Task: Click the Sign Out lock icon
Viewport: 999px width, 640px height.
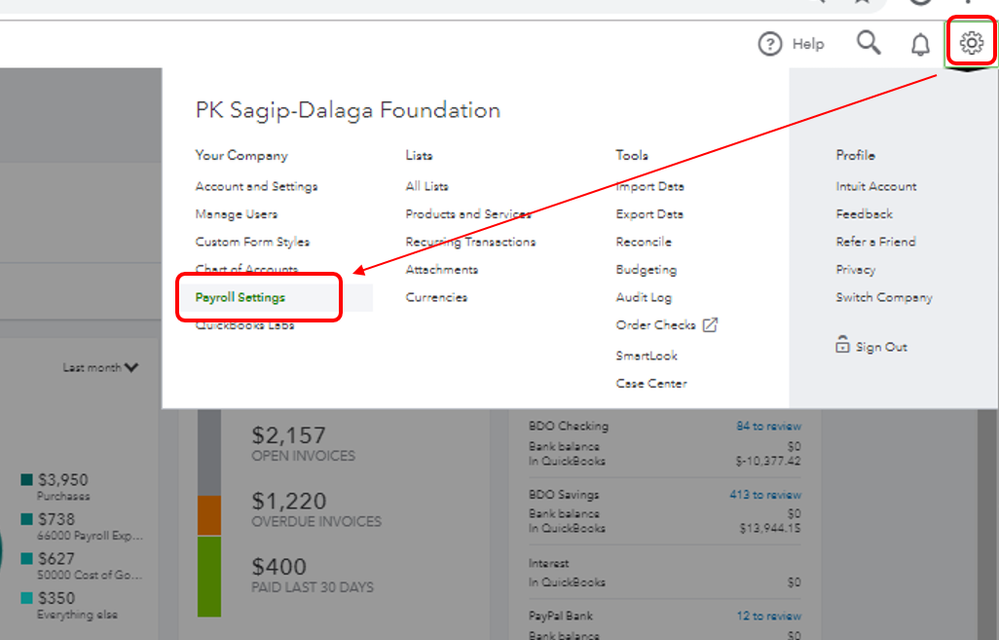Action: click(842, 346)
